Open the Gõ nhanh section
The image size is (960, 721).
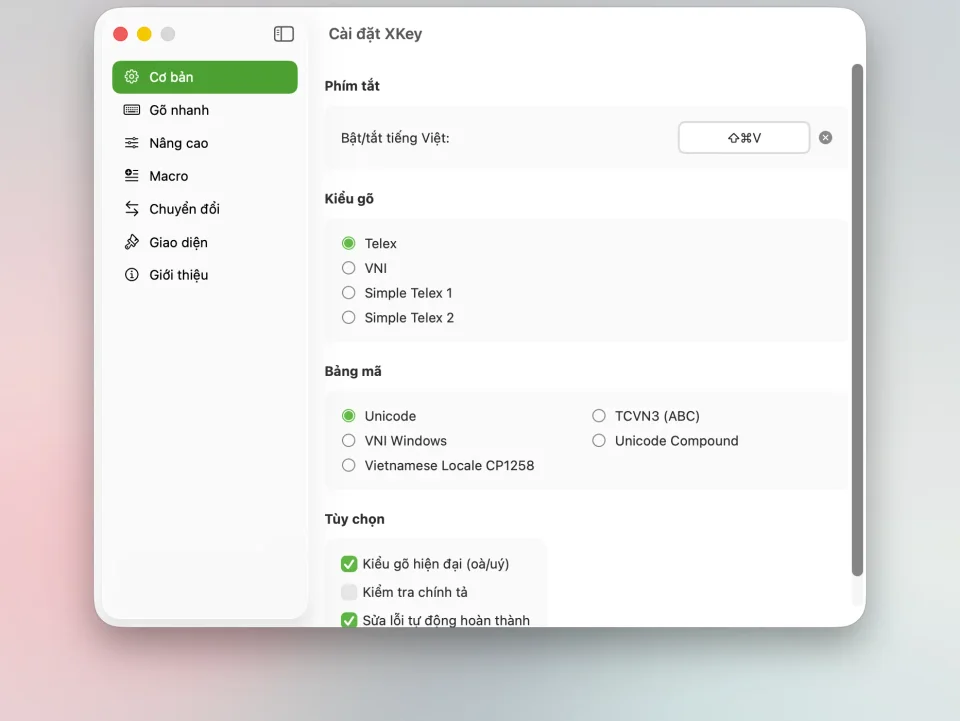205,110
